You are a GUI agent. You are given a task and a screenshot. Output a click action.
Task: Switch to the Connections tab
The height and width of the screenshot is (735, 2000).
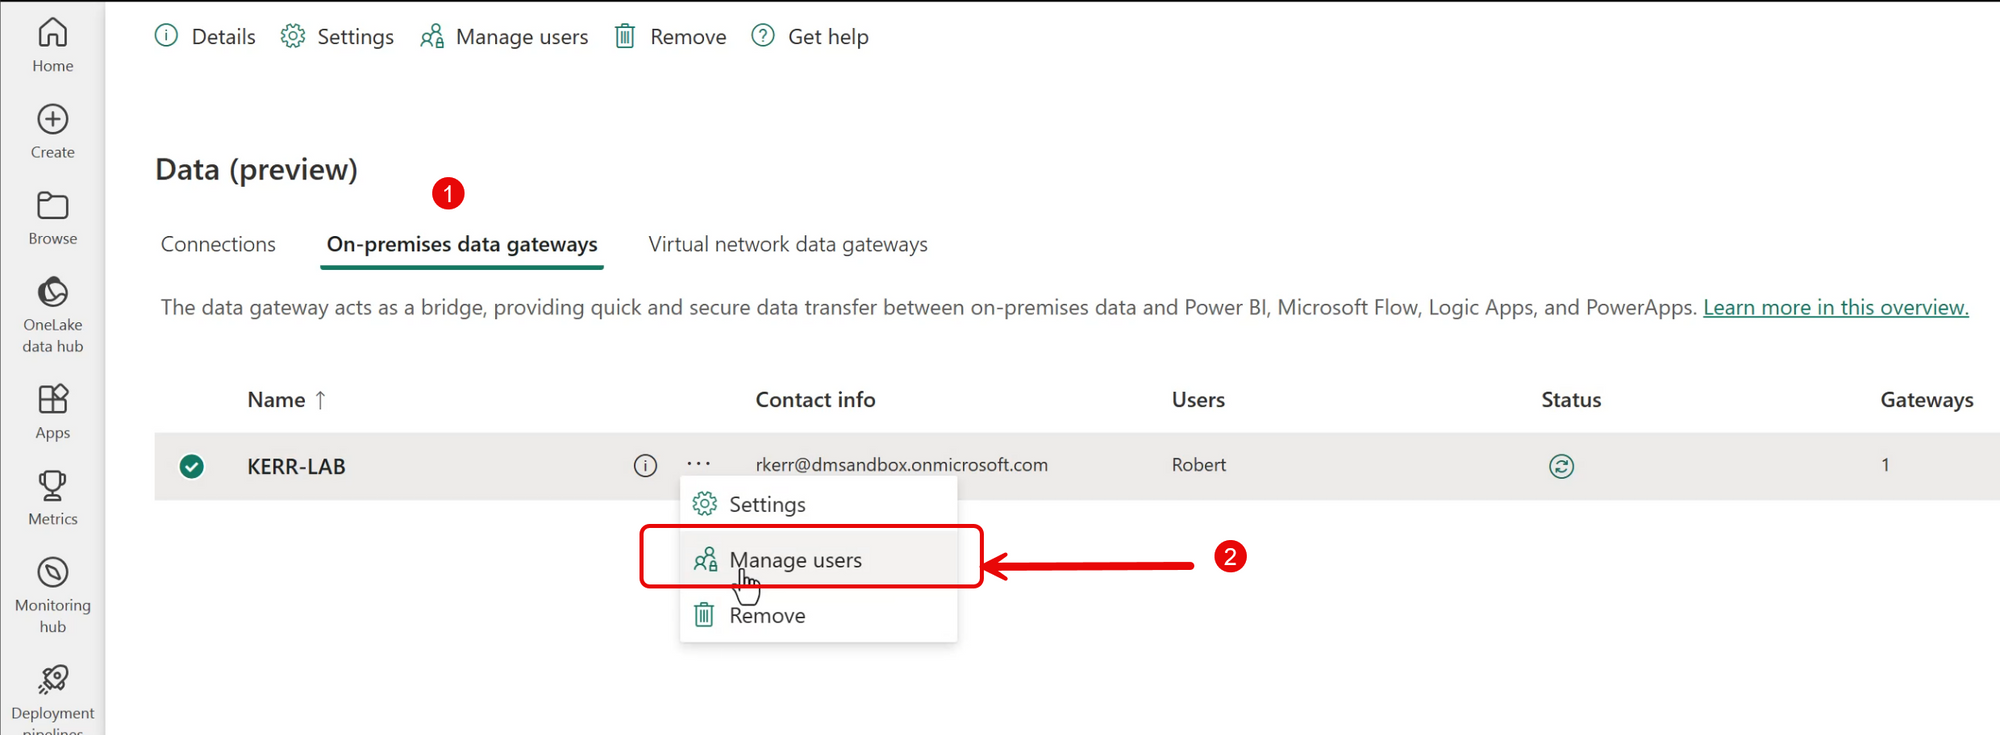pos(218,244)
